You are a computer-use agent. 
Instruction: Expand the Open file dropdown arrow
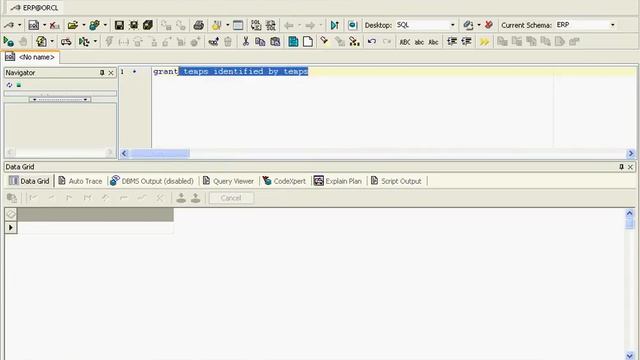pyautogui.click(x=84, y=25)
